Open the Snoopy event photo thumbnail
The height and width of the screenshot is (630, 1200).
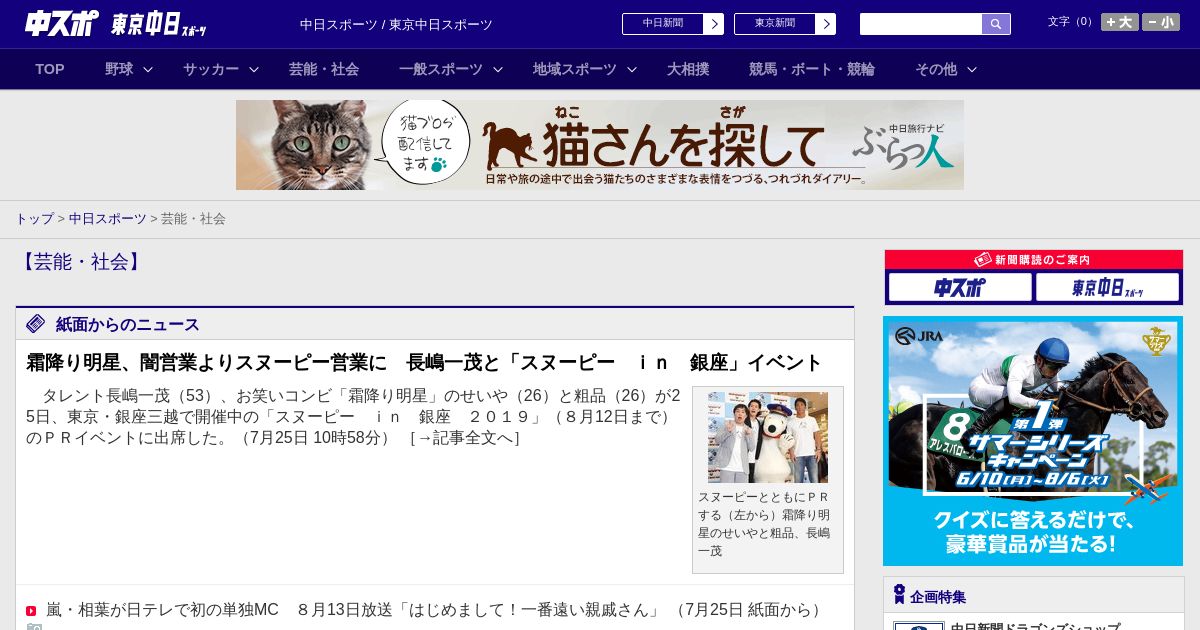click(x=768, y=437)
